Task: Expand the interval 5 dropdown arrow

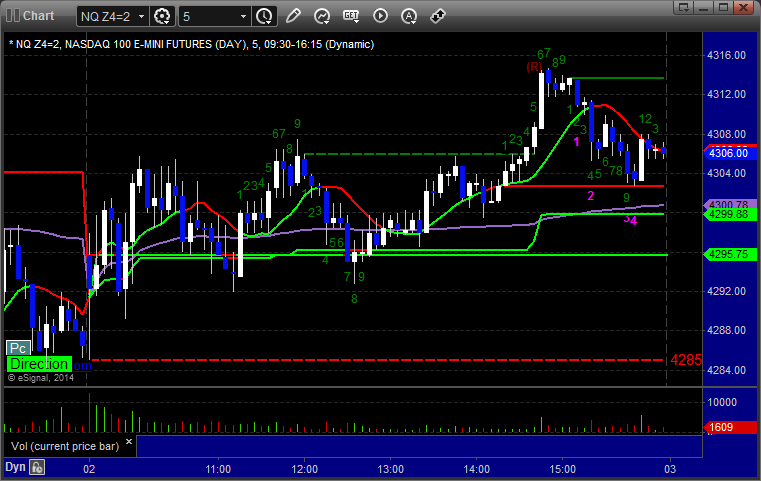Action: coord(244,17)
